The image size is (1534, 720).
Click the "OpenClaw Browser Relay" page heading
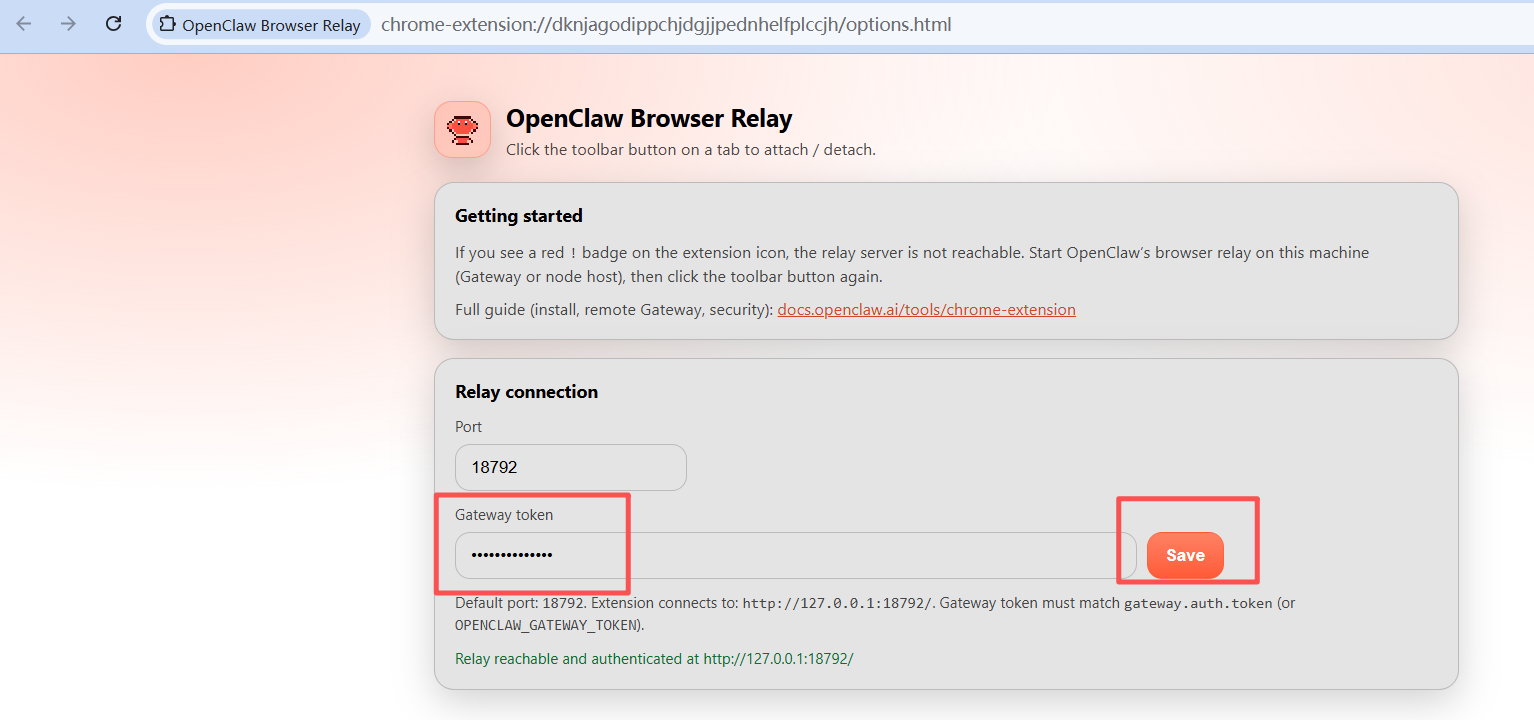click(649, 119)
